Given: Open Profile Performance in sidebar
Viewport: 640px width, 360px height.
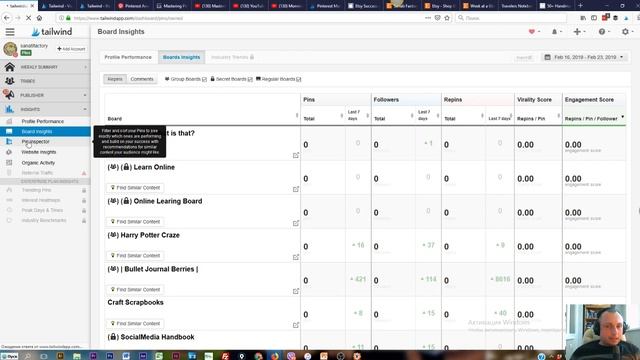Looking at the screenshot, I should click(x=43, y=121).
